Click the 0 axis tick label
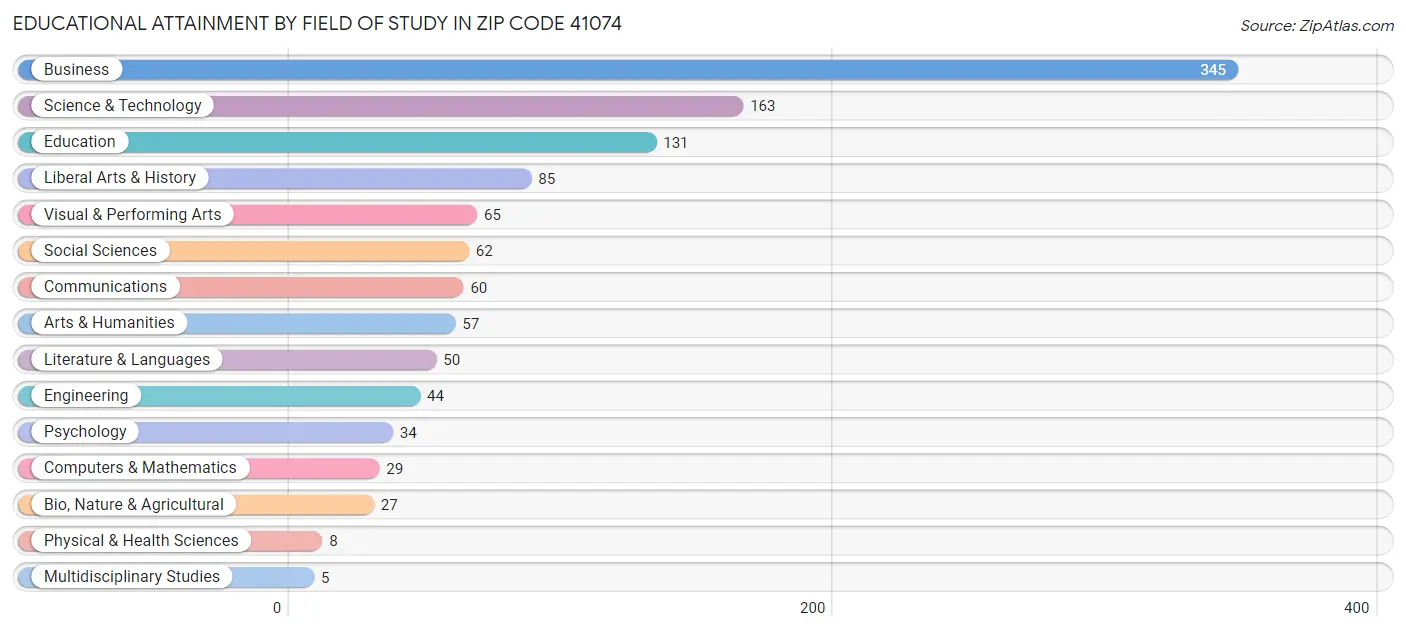 coord(277,608)
